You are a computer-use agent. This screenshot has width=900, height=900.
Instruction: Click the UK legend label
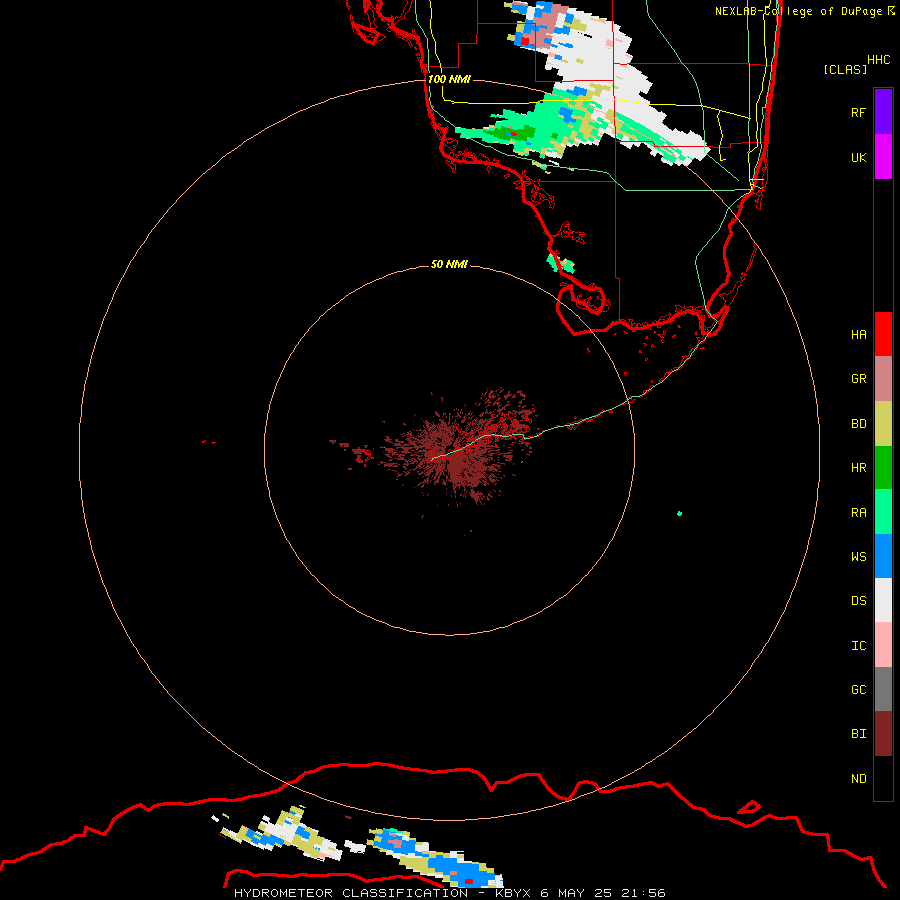point(858,157)
